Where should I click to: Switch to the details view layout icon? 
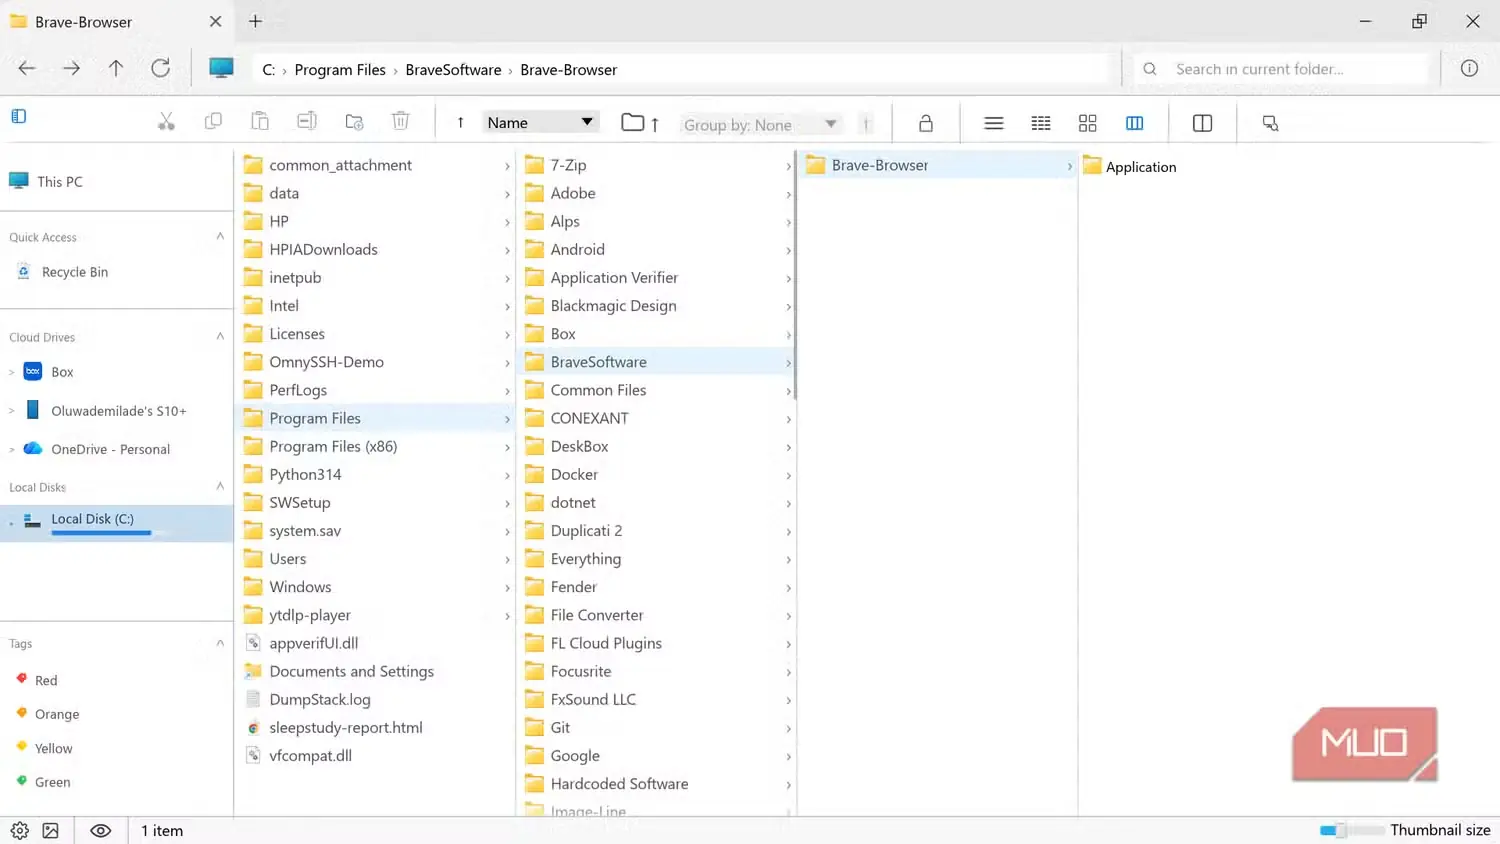pos(1041,123)
